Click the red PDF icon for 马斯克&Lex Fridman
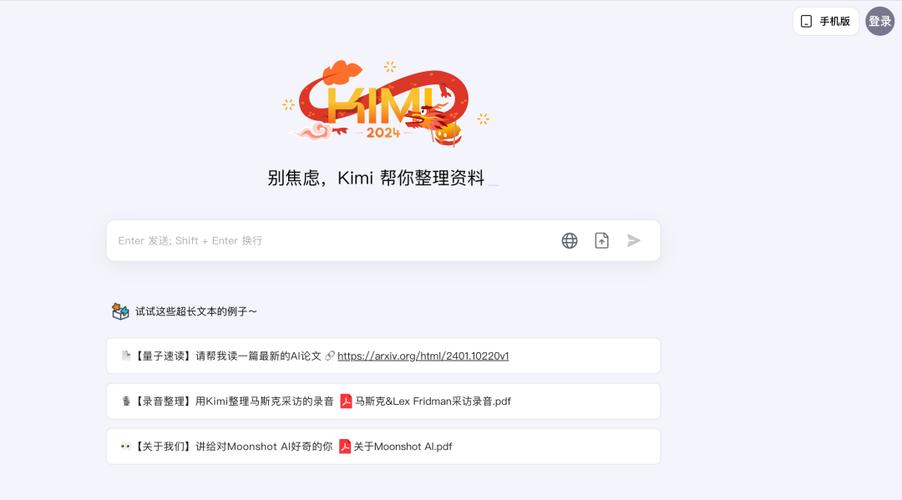Viewport: 902px width, 500px height. tap(346, 401)
